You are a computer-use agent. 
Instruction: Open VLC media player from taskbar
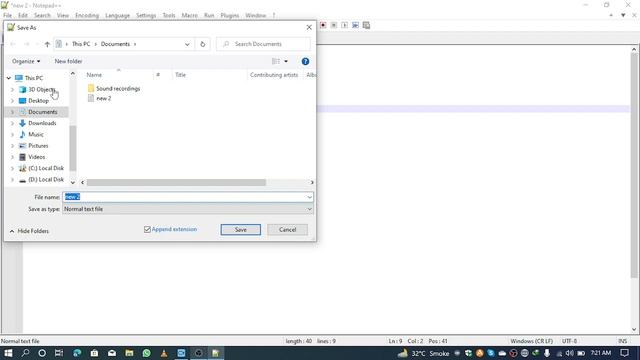click(164, 353)
